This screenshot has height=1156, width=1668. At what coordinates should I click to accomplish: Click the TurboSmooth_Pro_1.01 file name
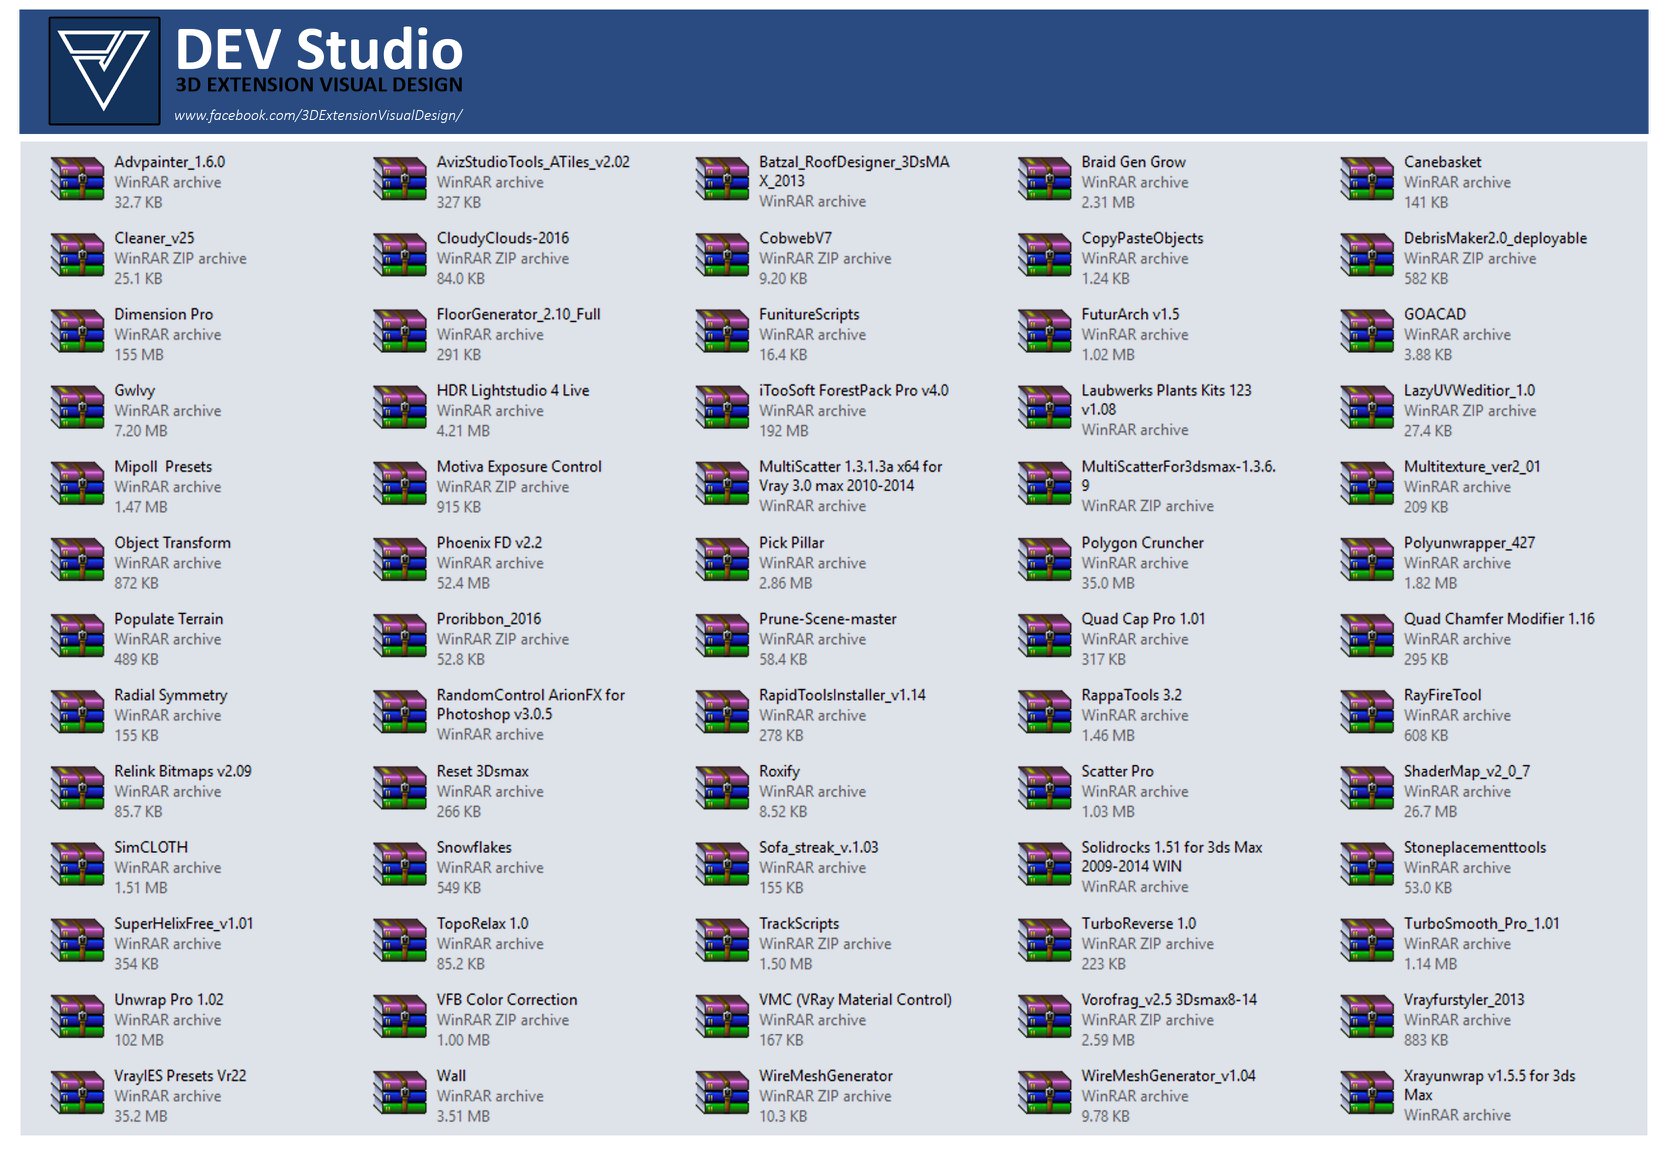(x=1482, y=923)
